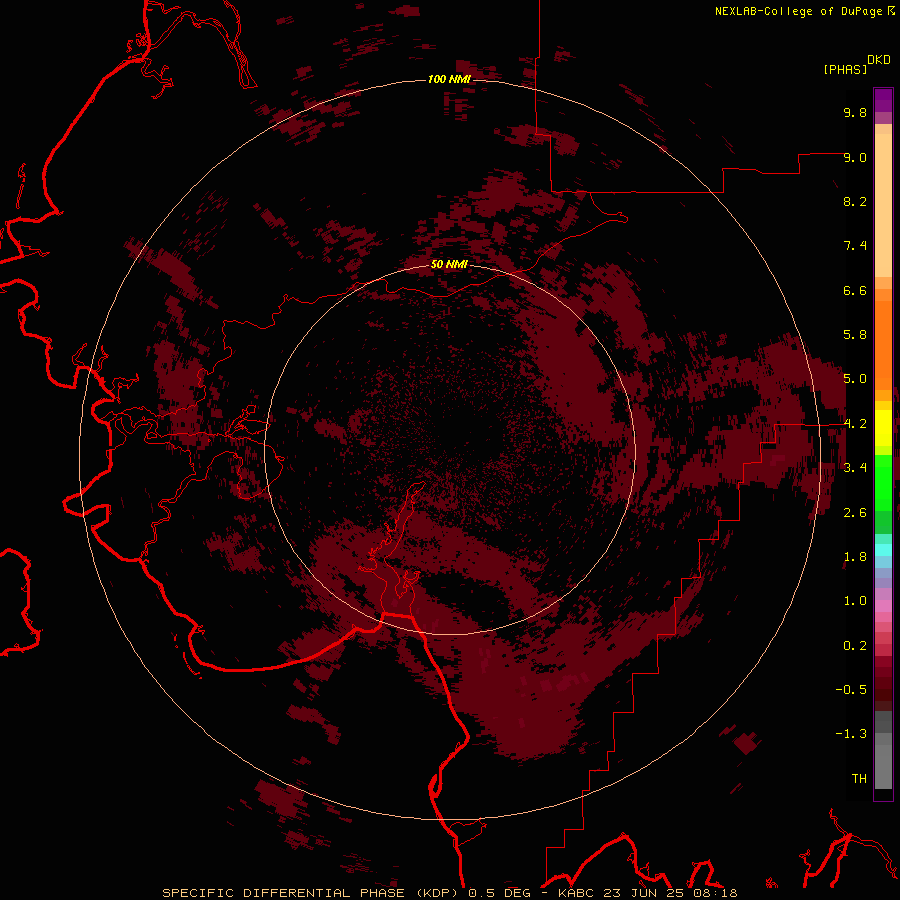Viewport: 900px width, 900px height.
Task: Click the 9.0 scale value
Action: click(x=855, y=157)
